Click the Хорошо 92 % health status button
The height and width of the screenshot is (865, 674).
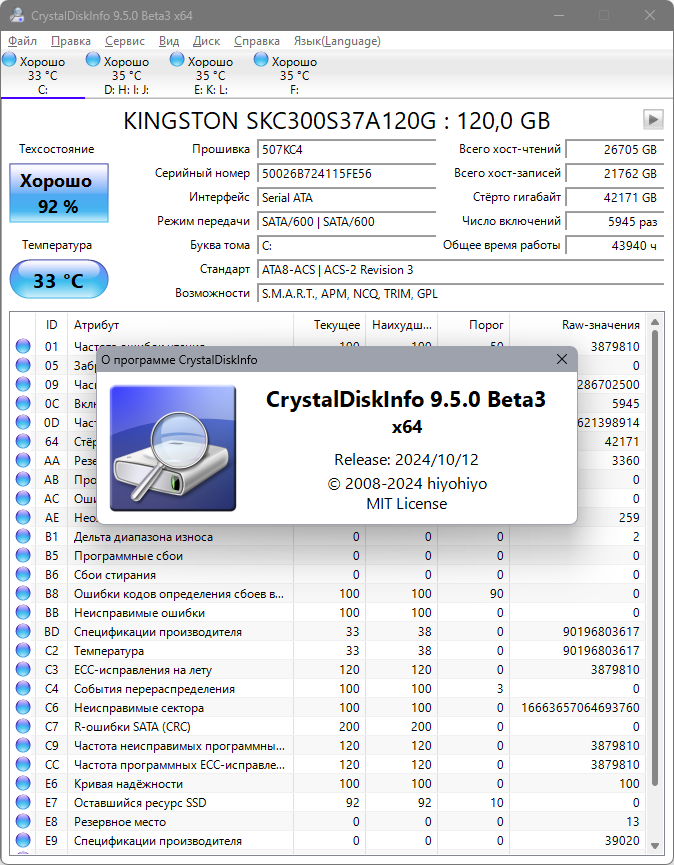pyautogui.click(x=58, y=193)
